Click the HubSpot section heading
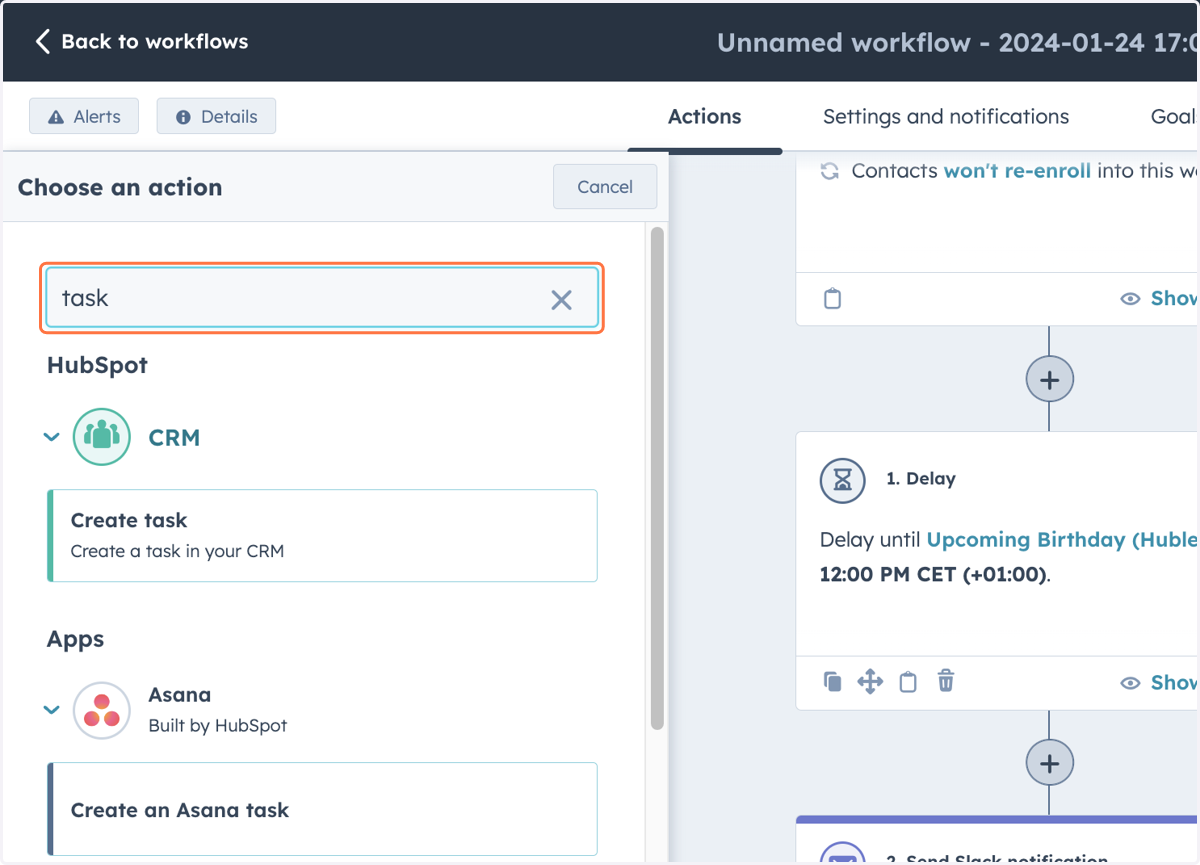1200x865 pixels. tap(97, 366)
